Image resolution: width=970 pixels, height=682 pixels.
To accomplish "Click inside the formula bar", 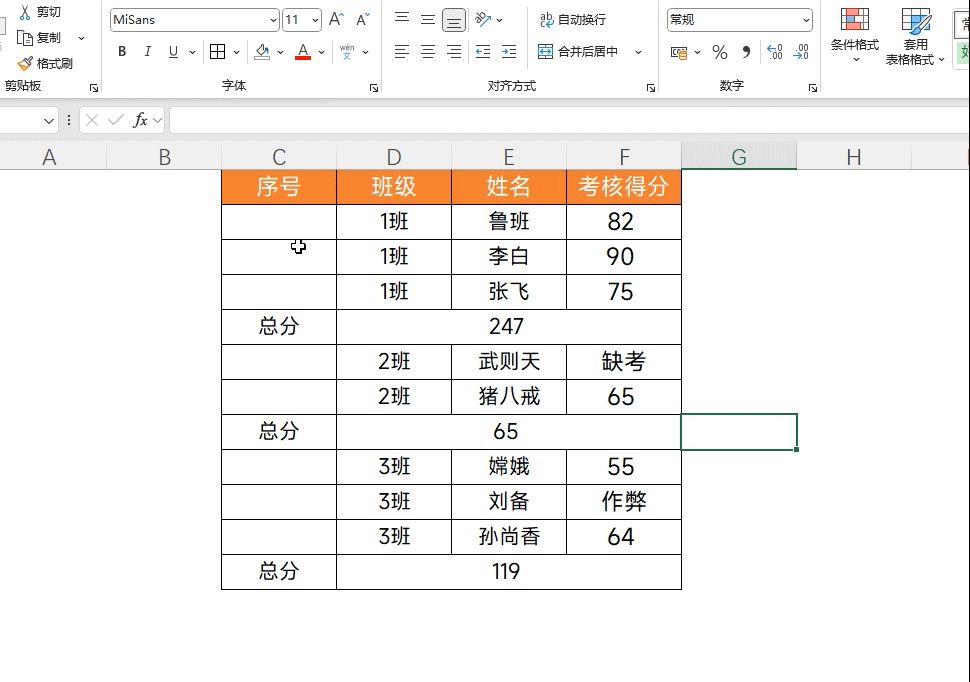I will point(569,120).
